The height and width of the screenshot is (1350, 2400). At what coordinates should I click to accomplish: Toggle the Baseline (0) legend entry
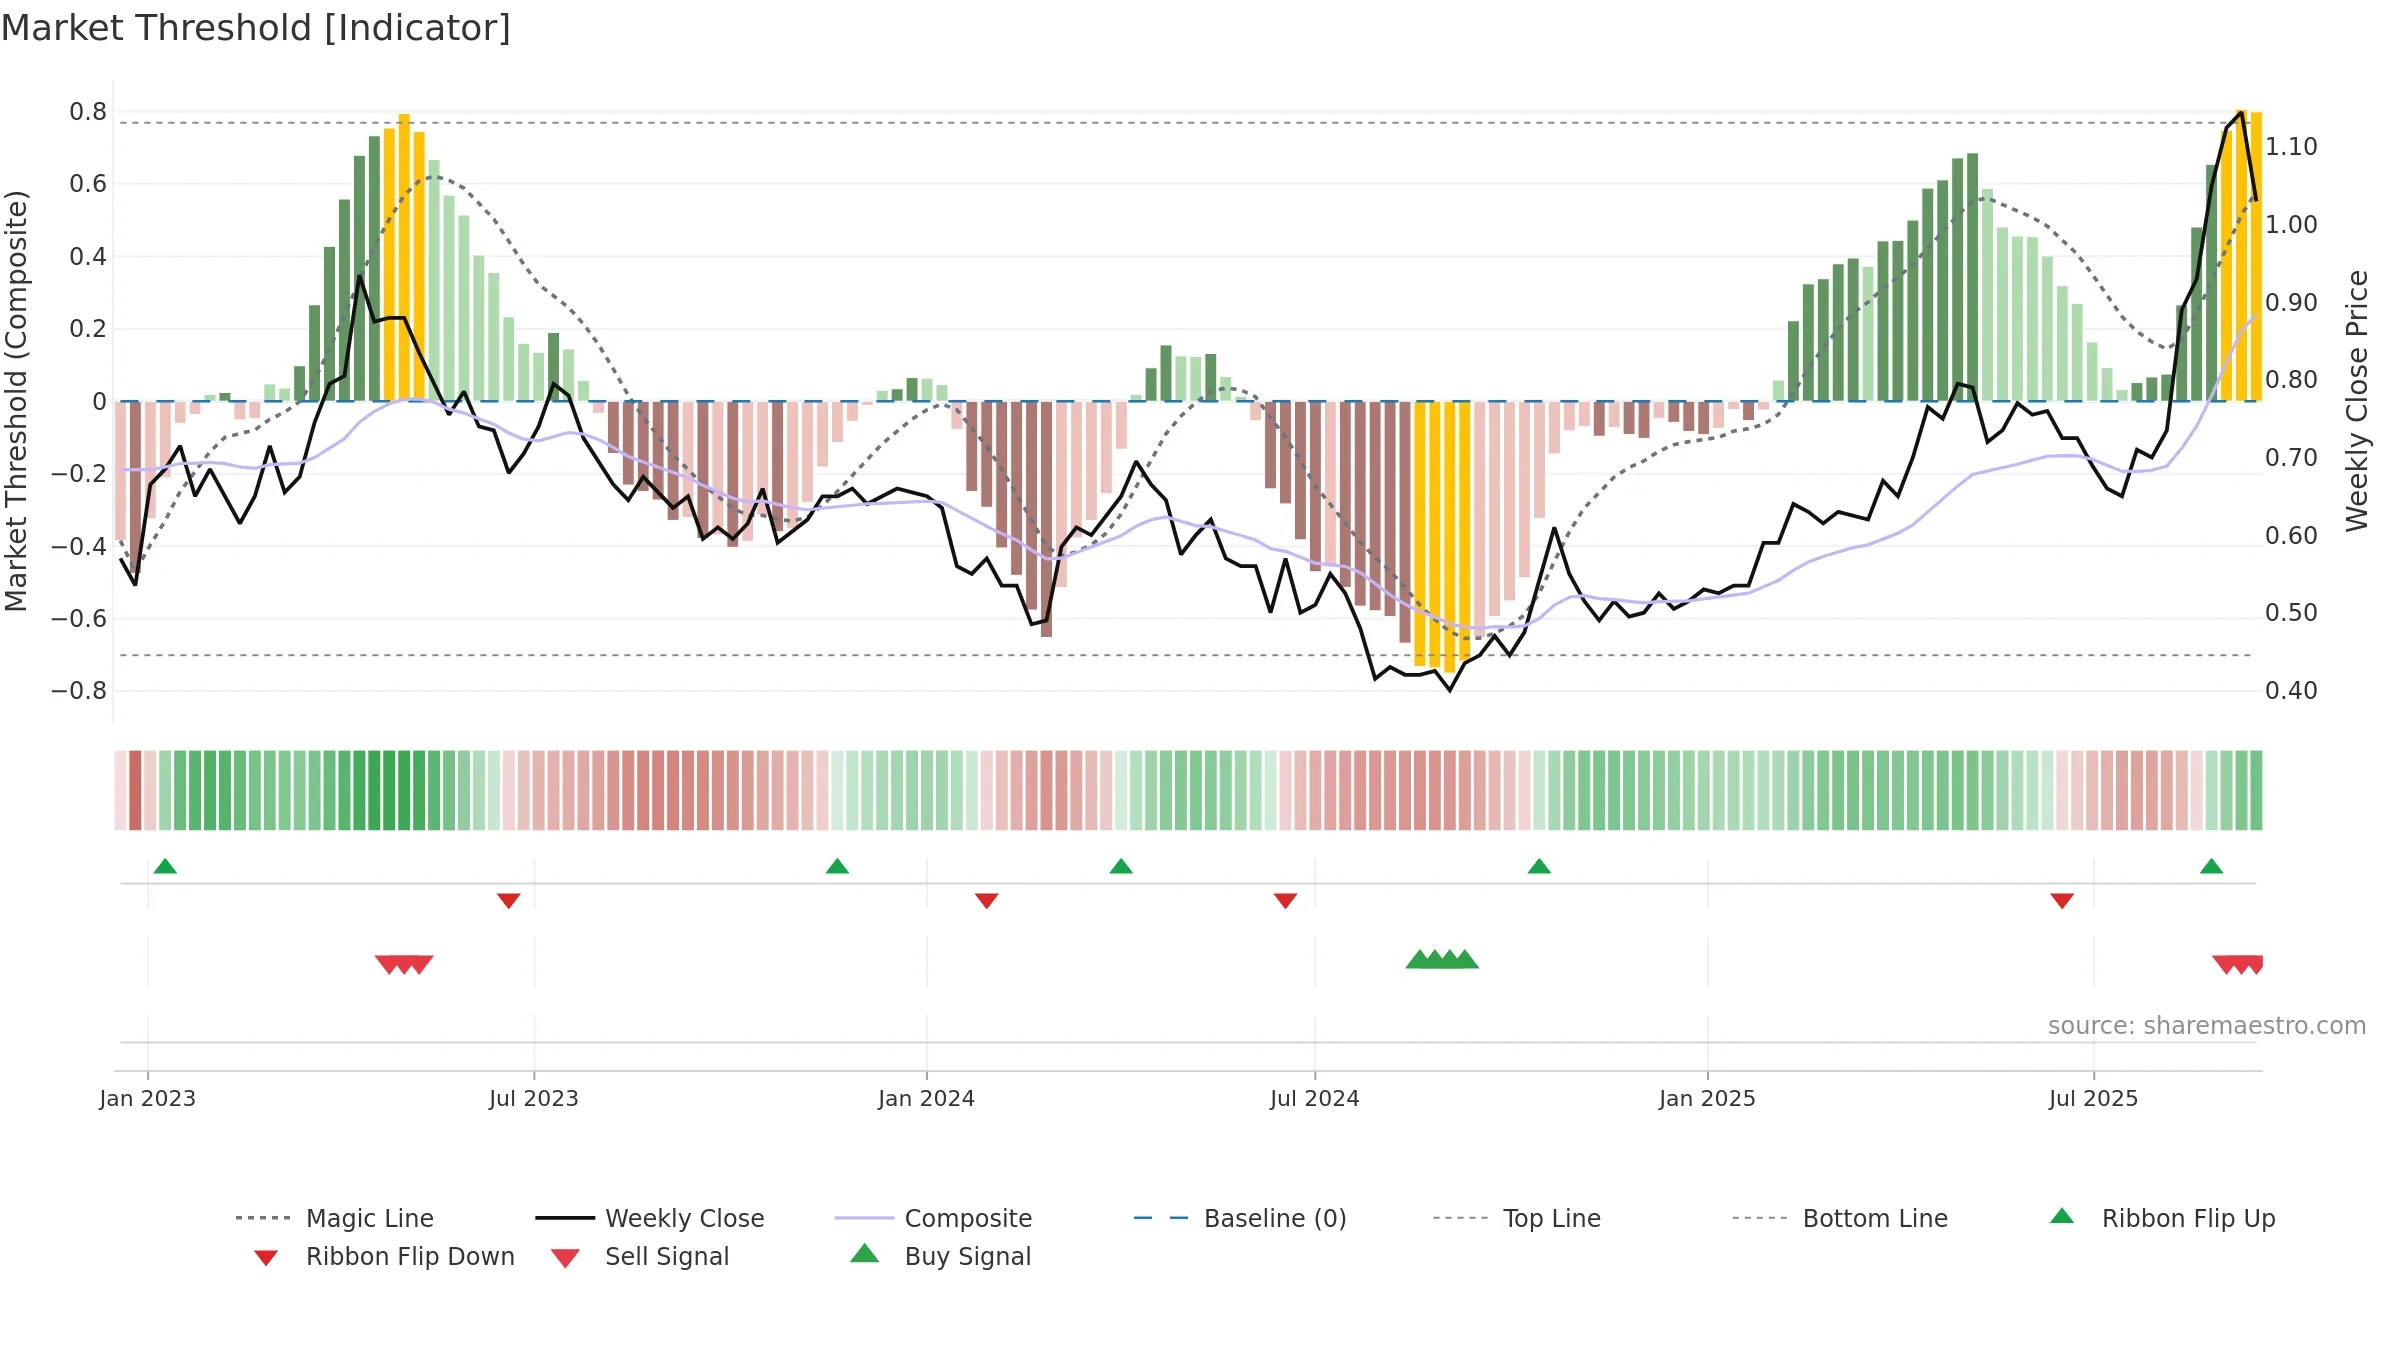pyautogui.click(x=1240, y=1218)
